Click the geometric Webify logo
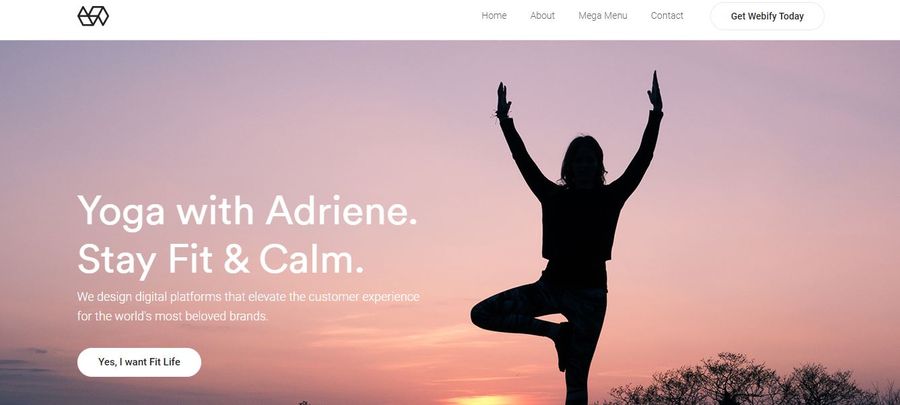The height and width of the screenshot is (405, 900). [x=93, y=16]
